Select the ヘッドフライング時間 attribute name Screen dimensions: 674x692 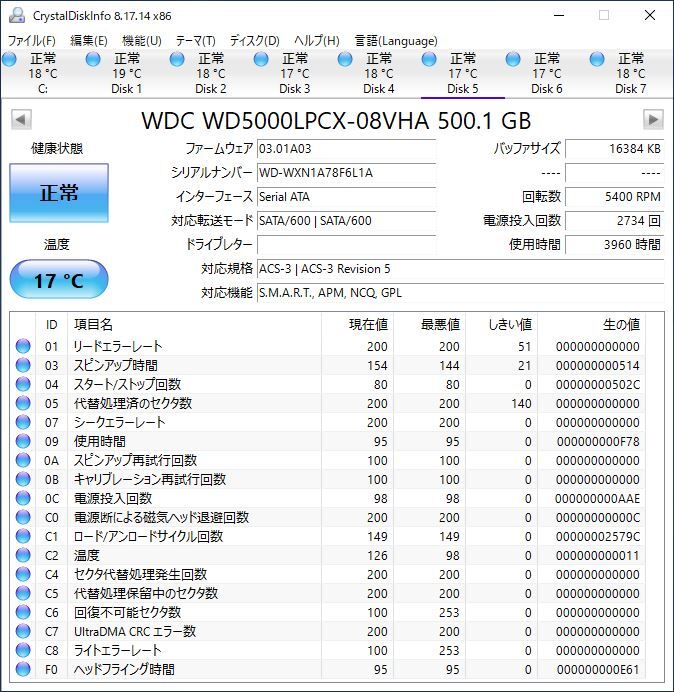point(124,669)
